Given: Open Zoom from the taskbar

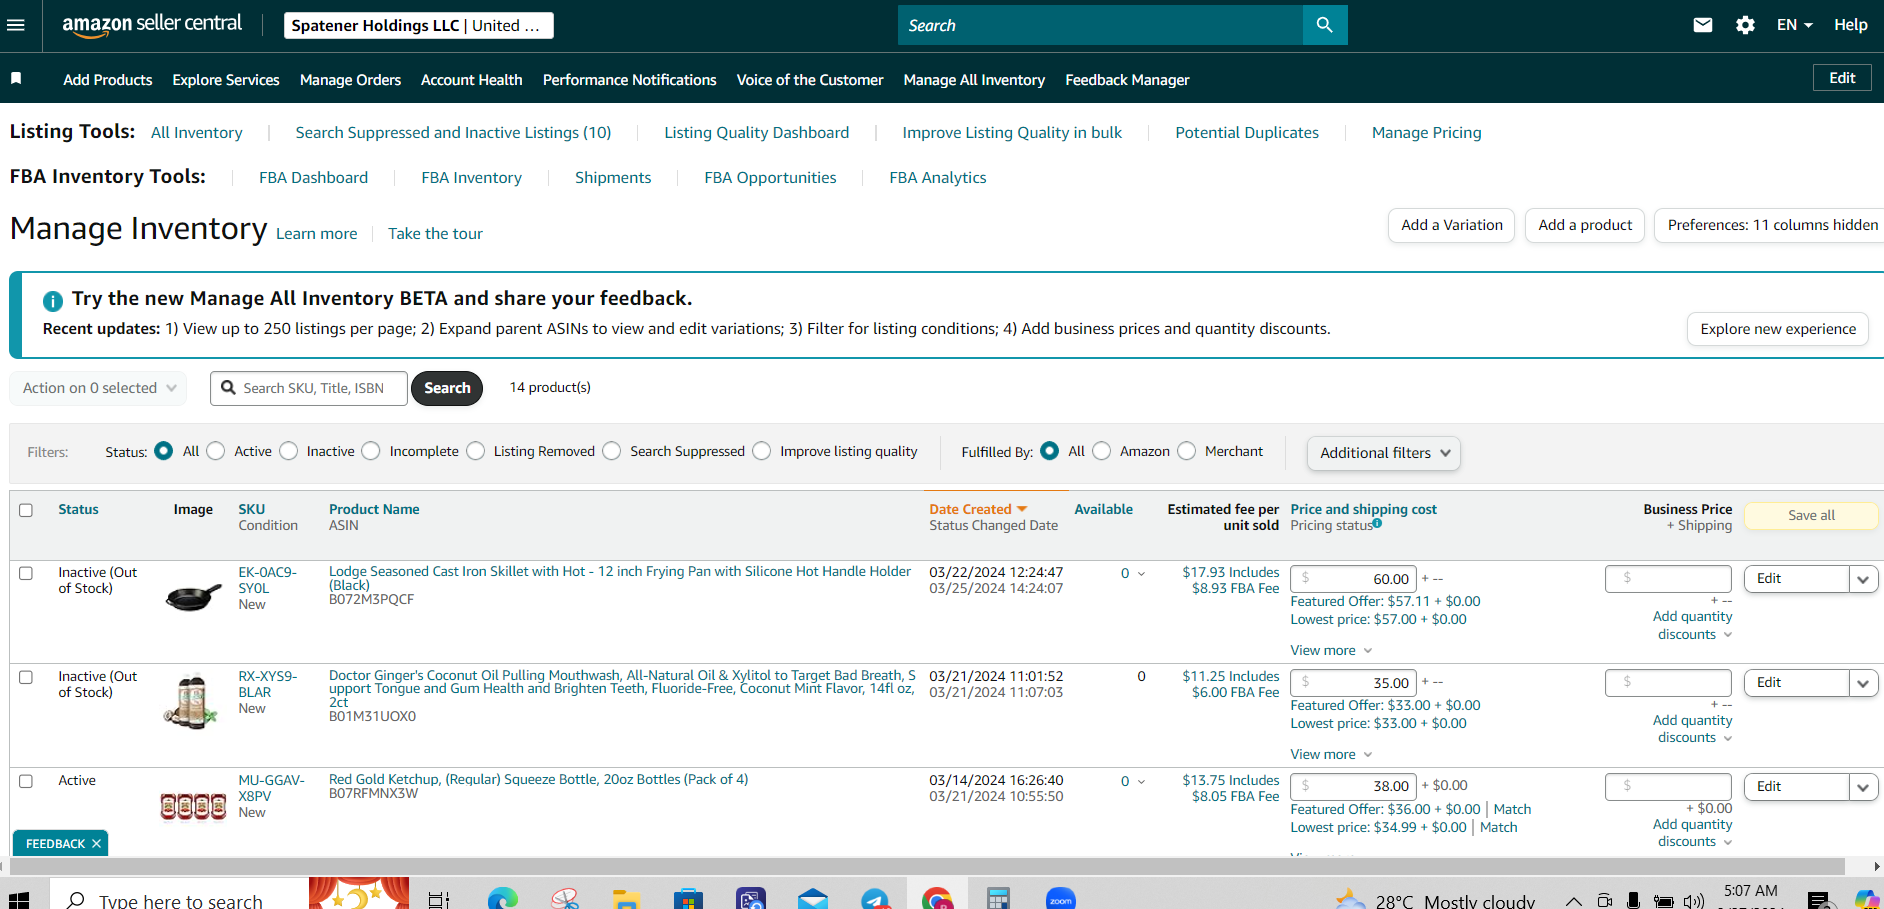Looking at the screenshot, I should [x=1061, y=899].
